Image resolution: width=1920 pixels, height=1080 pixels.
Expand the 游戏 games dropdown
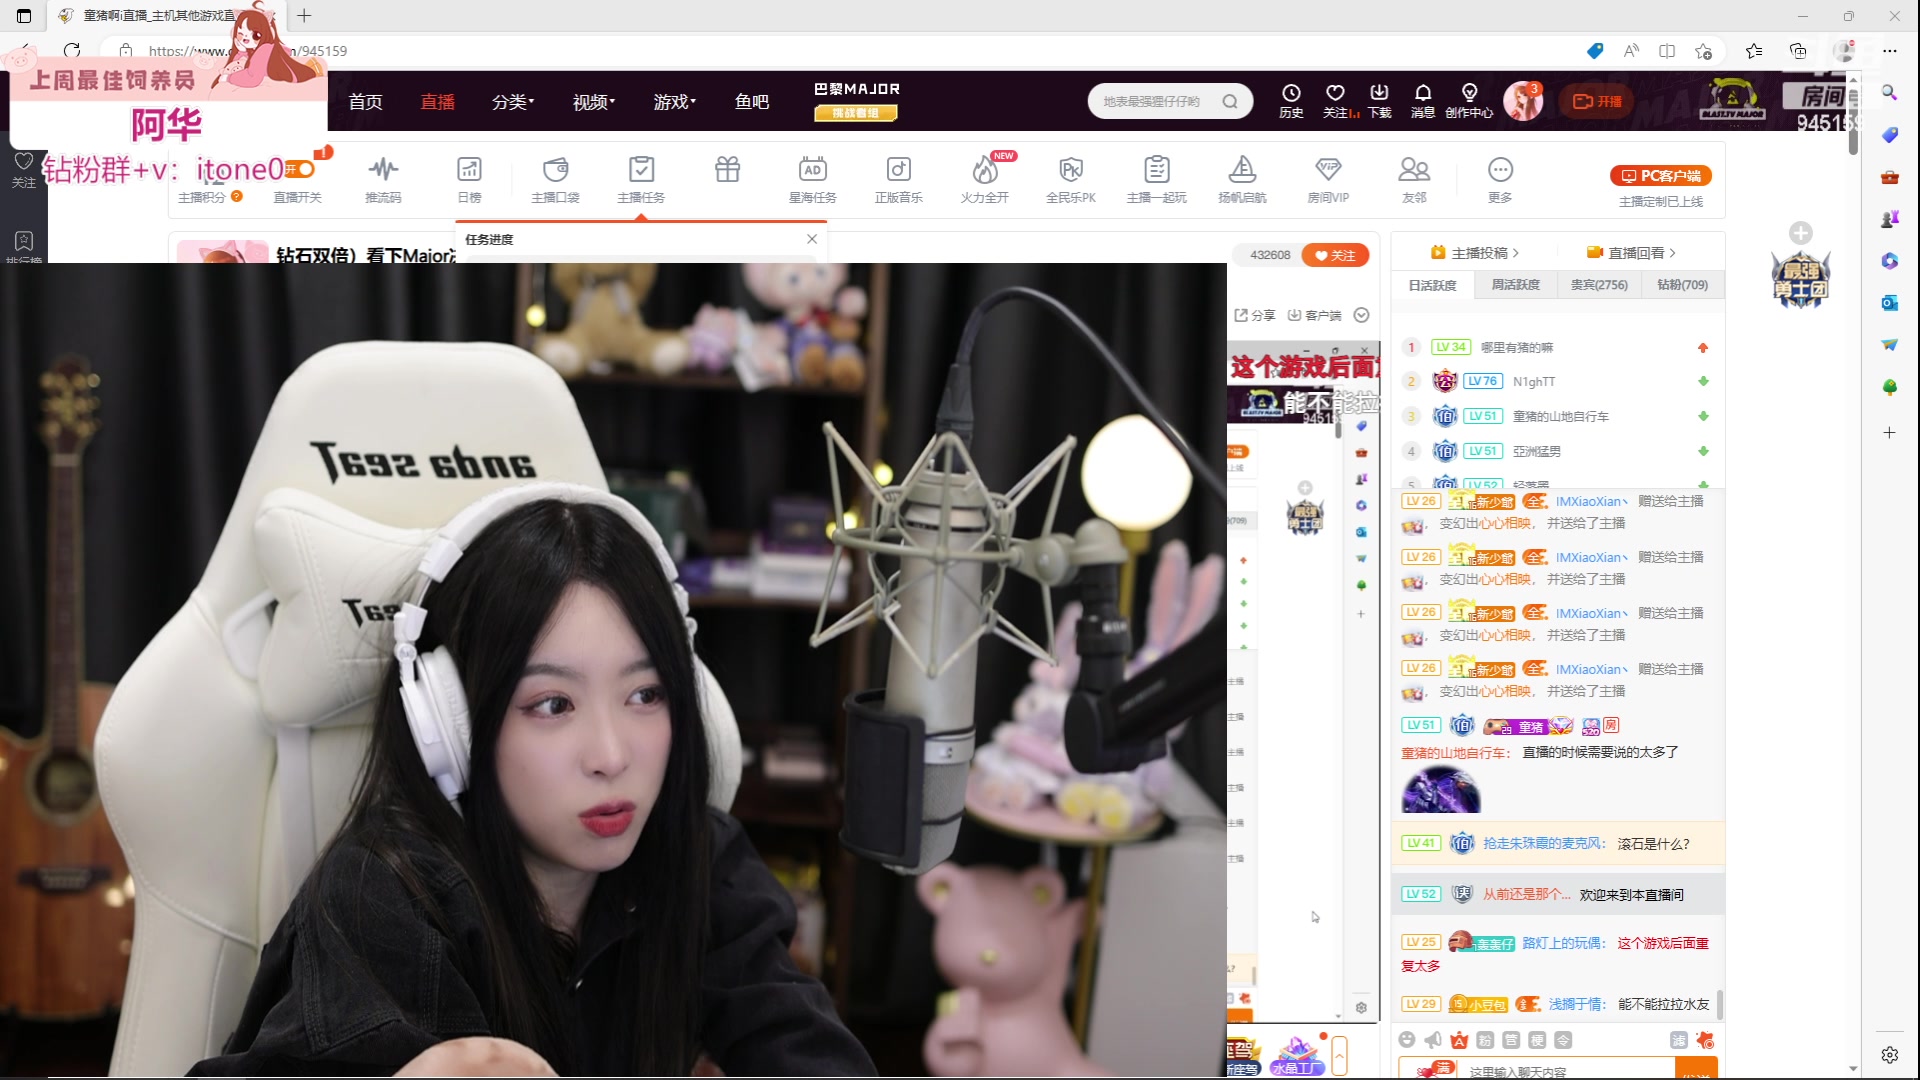click(674, 102)
